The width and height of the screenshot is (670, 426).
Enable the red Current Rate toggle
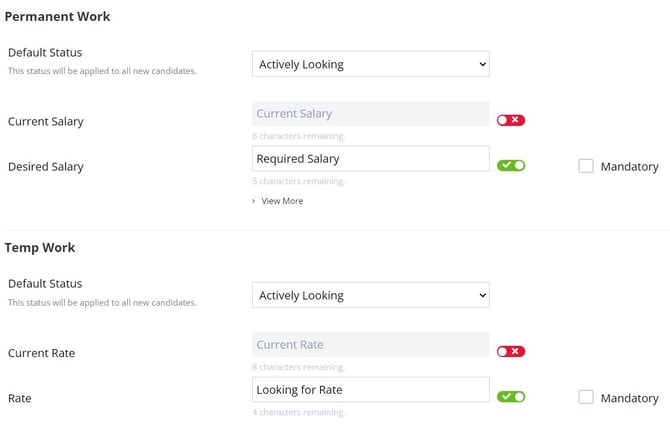511,351
